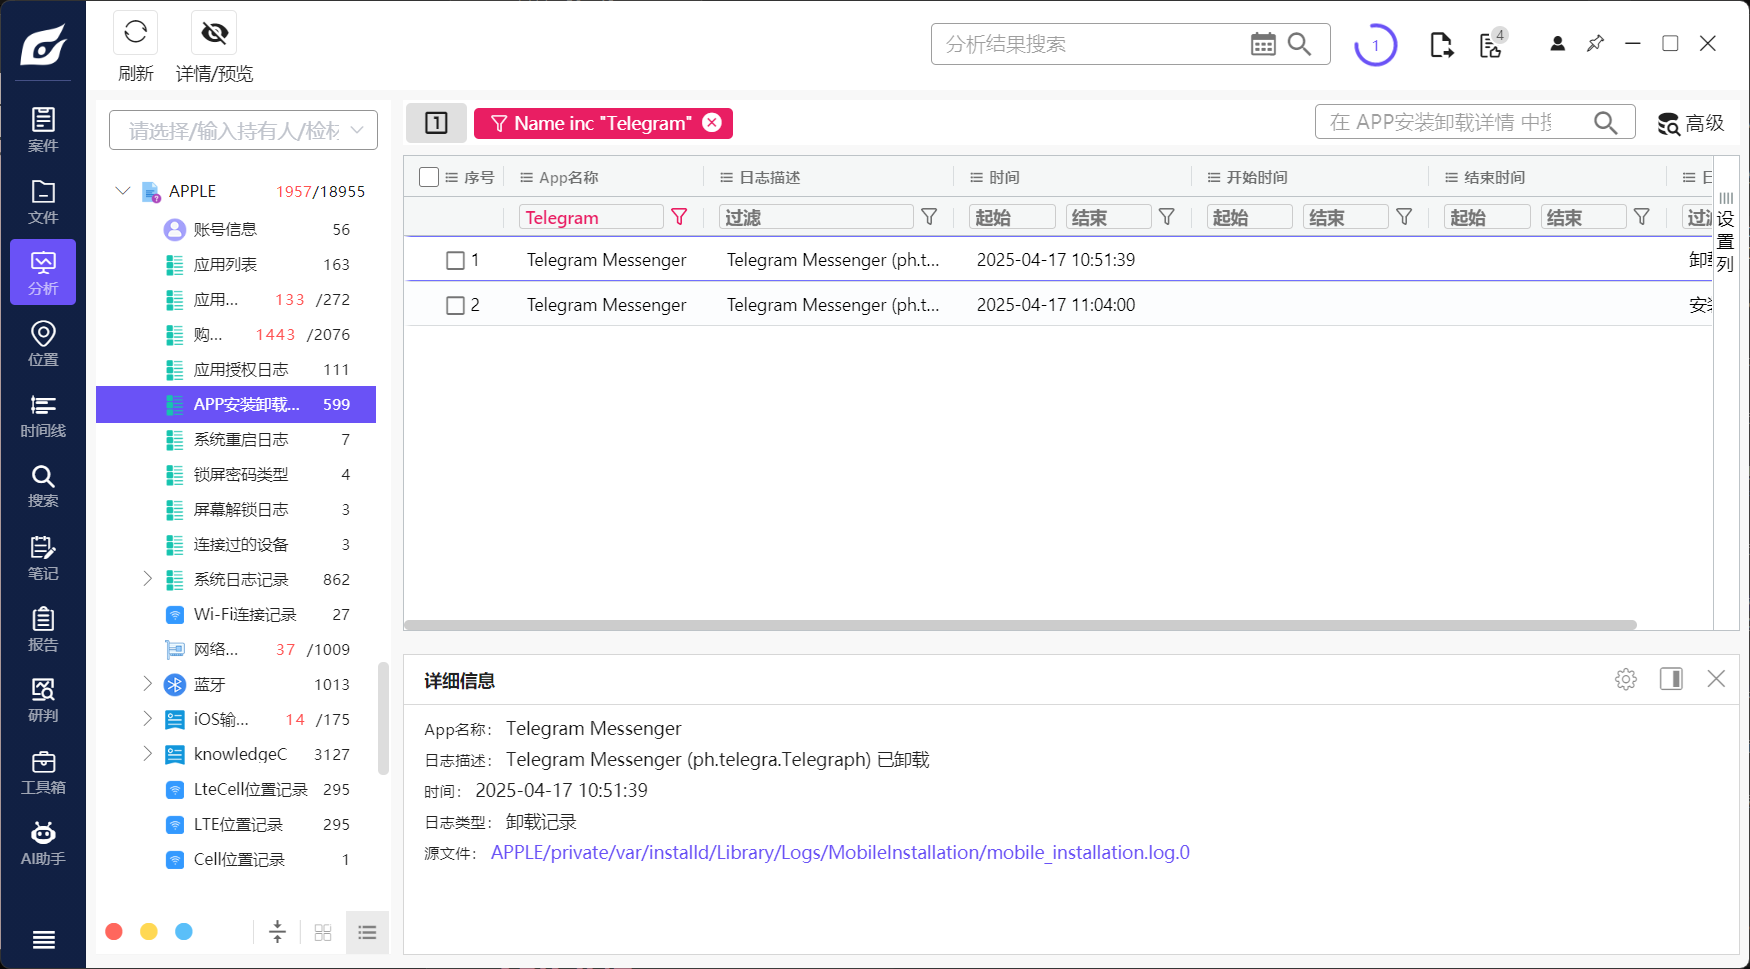Screen dimensions: 1750x969
Task: Click the pin window icon
Action: [1595, 44]
